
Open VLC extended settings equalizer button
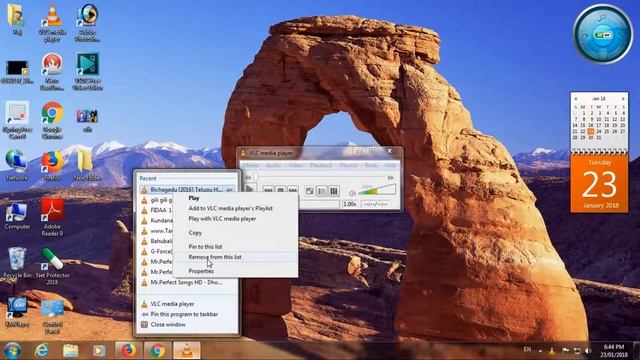pyautogui.click(x=333, y=191)
